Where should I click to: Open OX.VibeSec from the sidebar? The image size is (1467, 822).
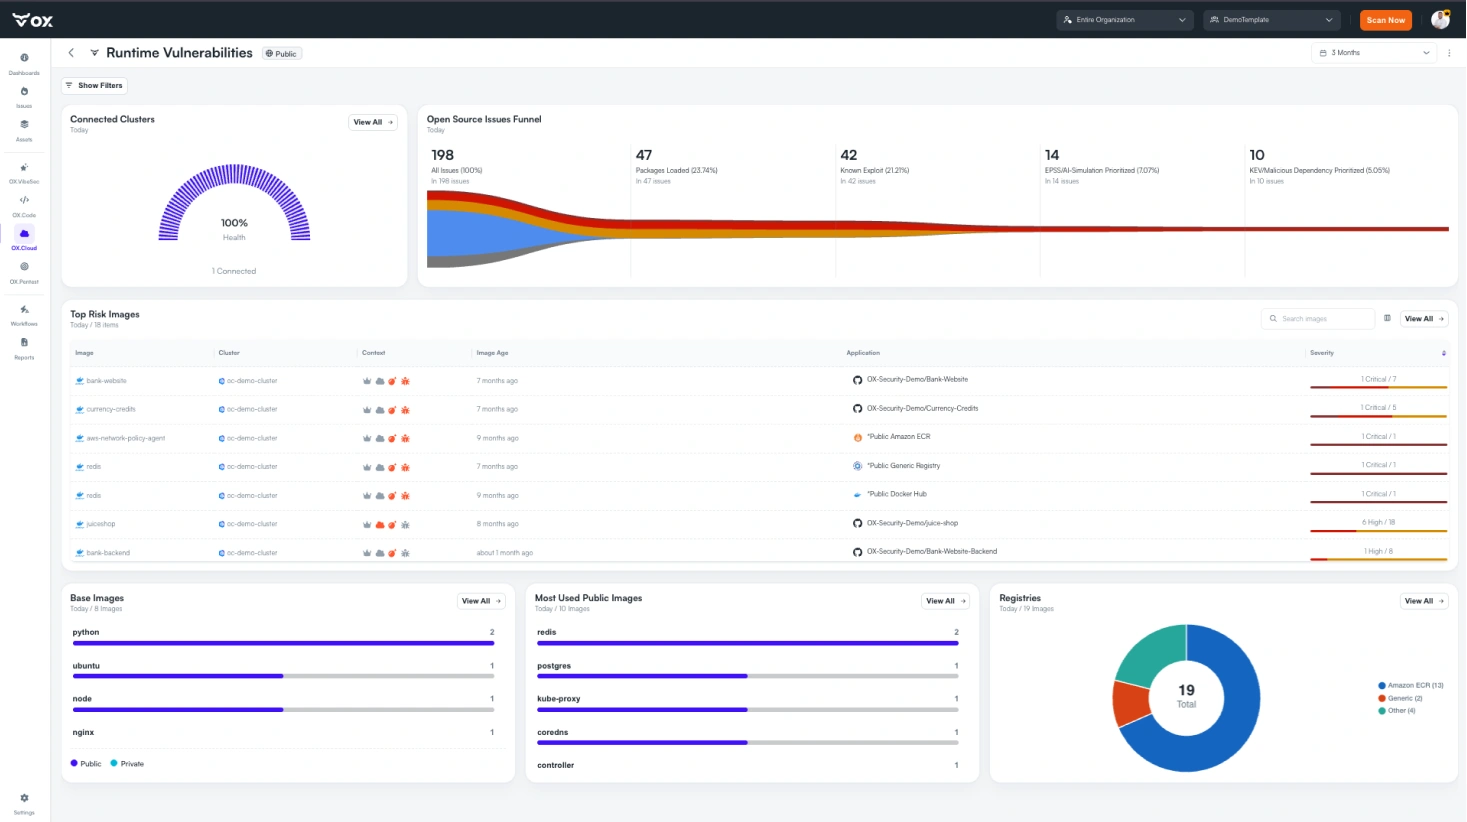tap(24, 172)
